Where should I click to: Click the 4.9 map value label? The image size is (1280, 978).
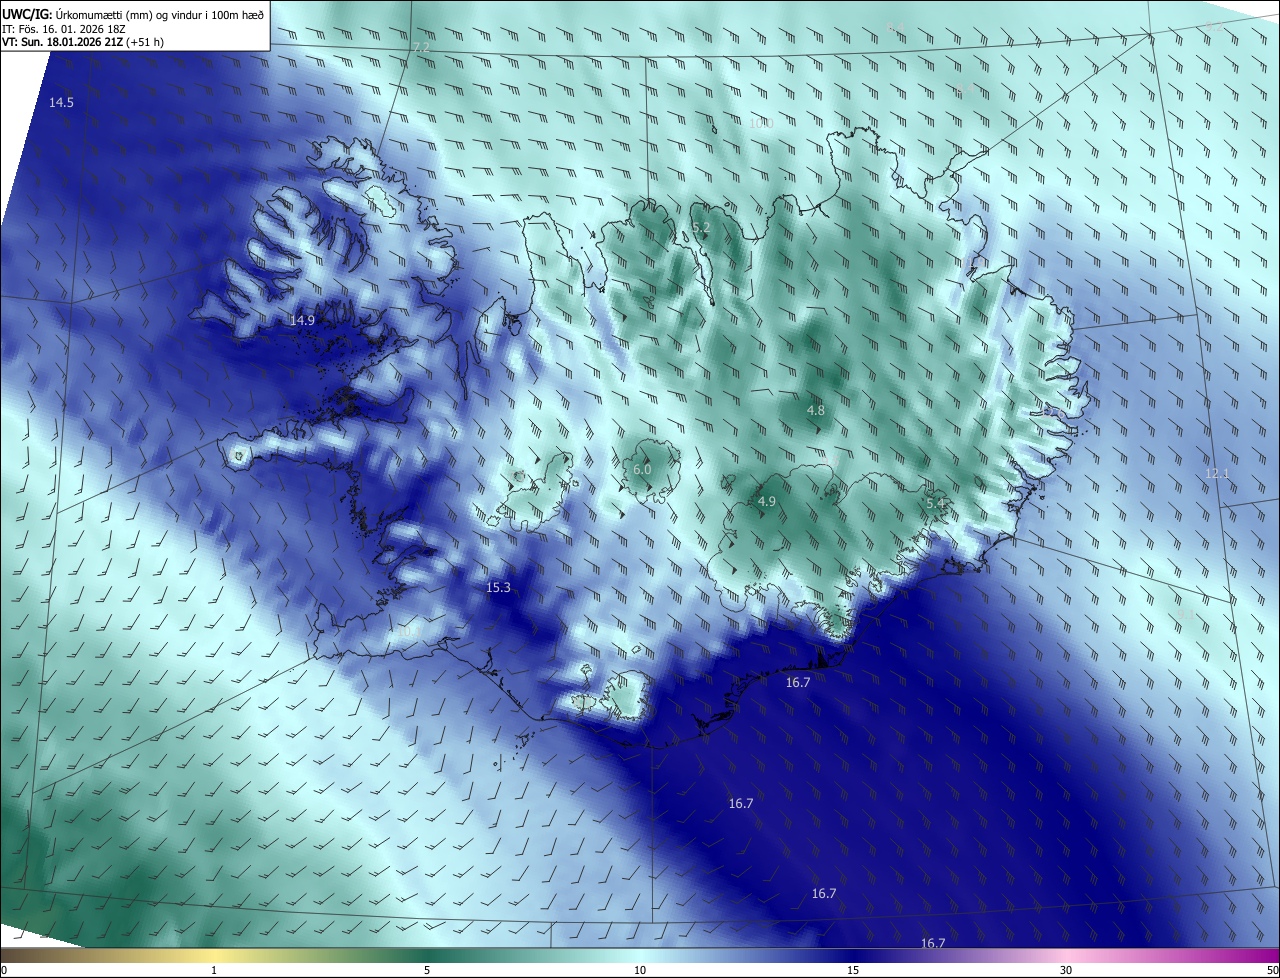click(x=767, y=501)
